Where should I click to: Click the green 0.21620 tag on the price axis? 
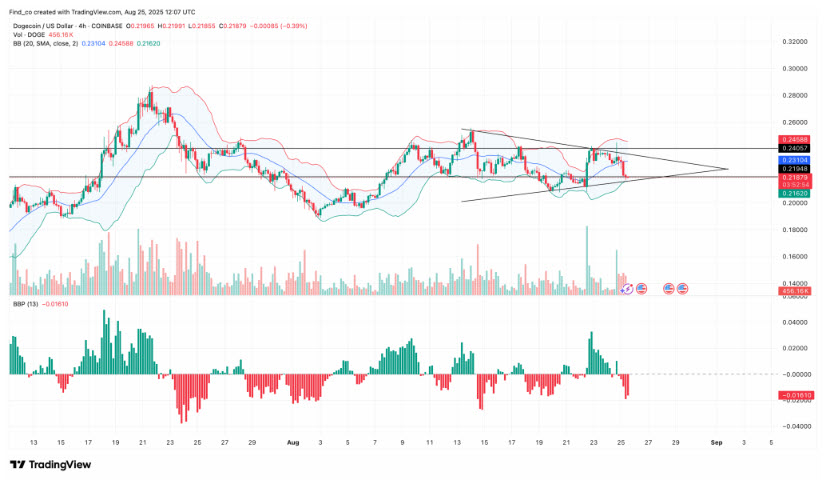click(794, 193)
